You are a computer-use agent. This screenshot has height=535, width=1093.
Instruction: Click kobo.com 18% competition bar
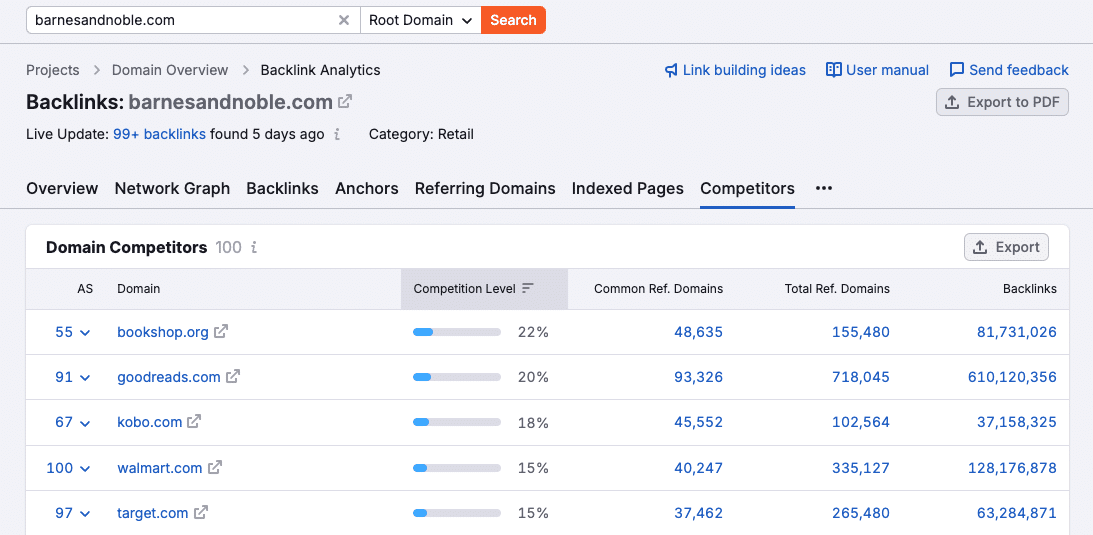tap(457, 422)
